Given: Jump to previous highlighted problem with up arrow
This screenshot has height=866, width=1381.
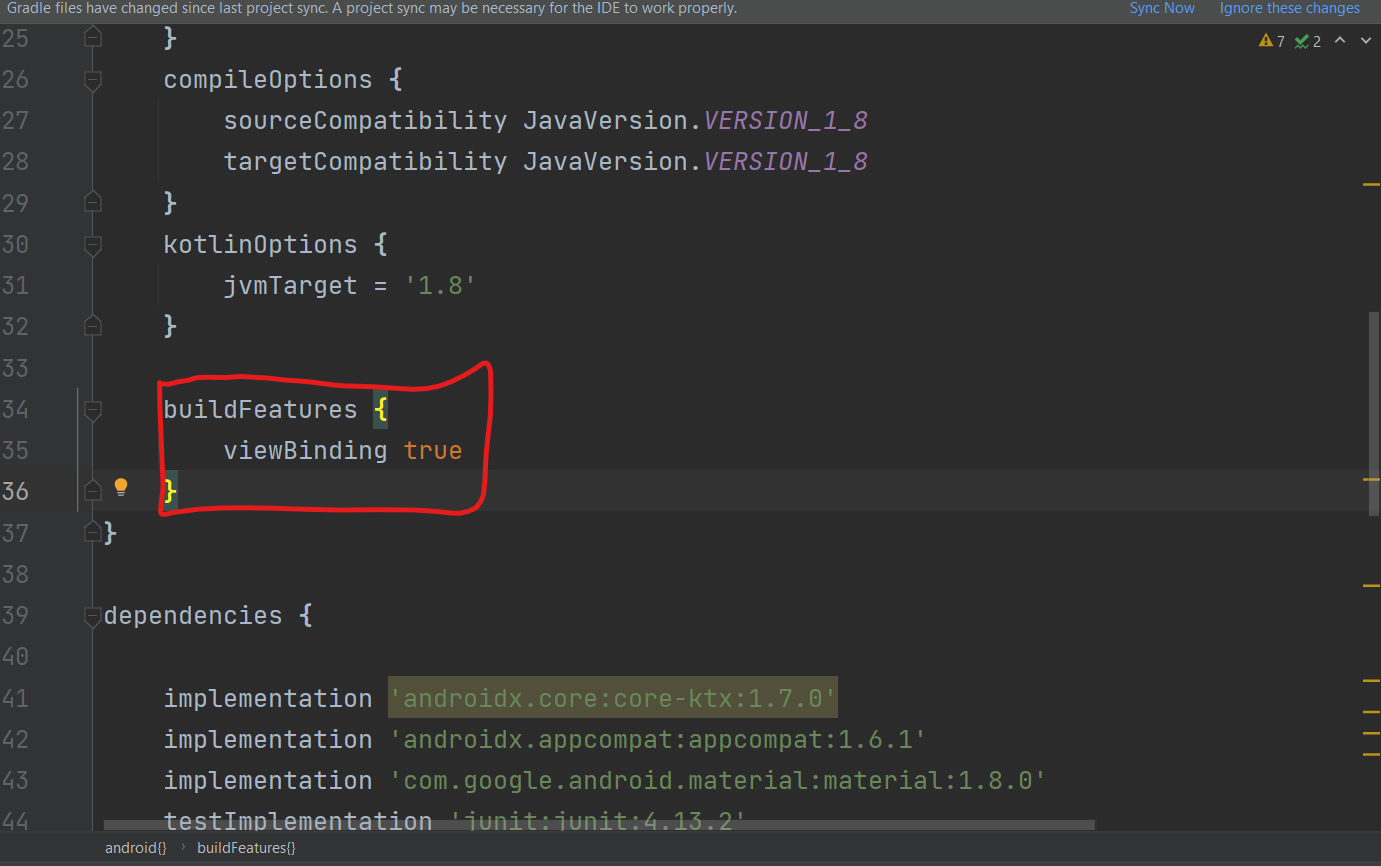Looking at the screenshot, I should click(1340, 40).
